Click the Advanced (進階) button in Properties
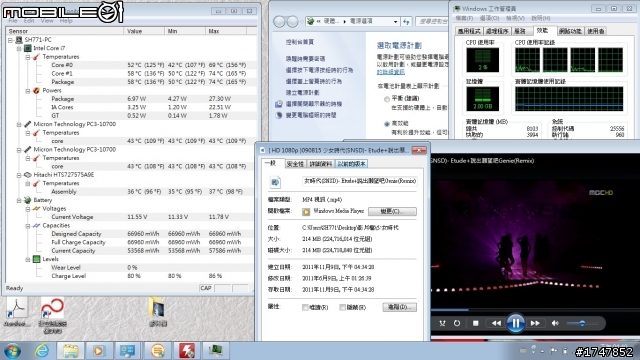Image resolution: width=640 pixels, height=360 pixels. (400, 307)
